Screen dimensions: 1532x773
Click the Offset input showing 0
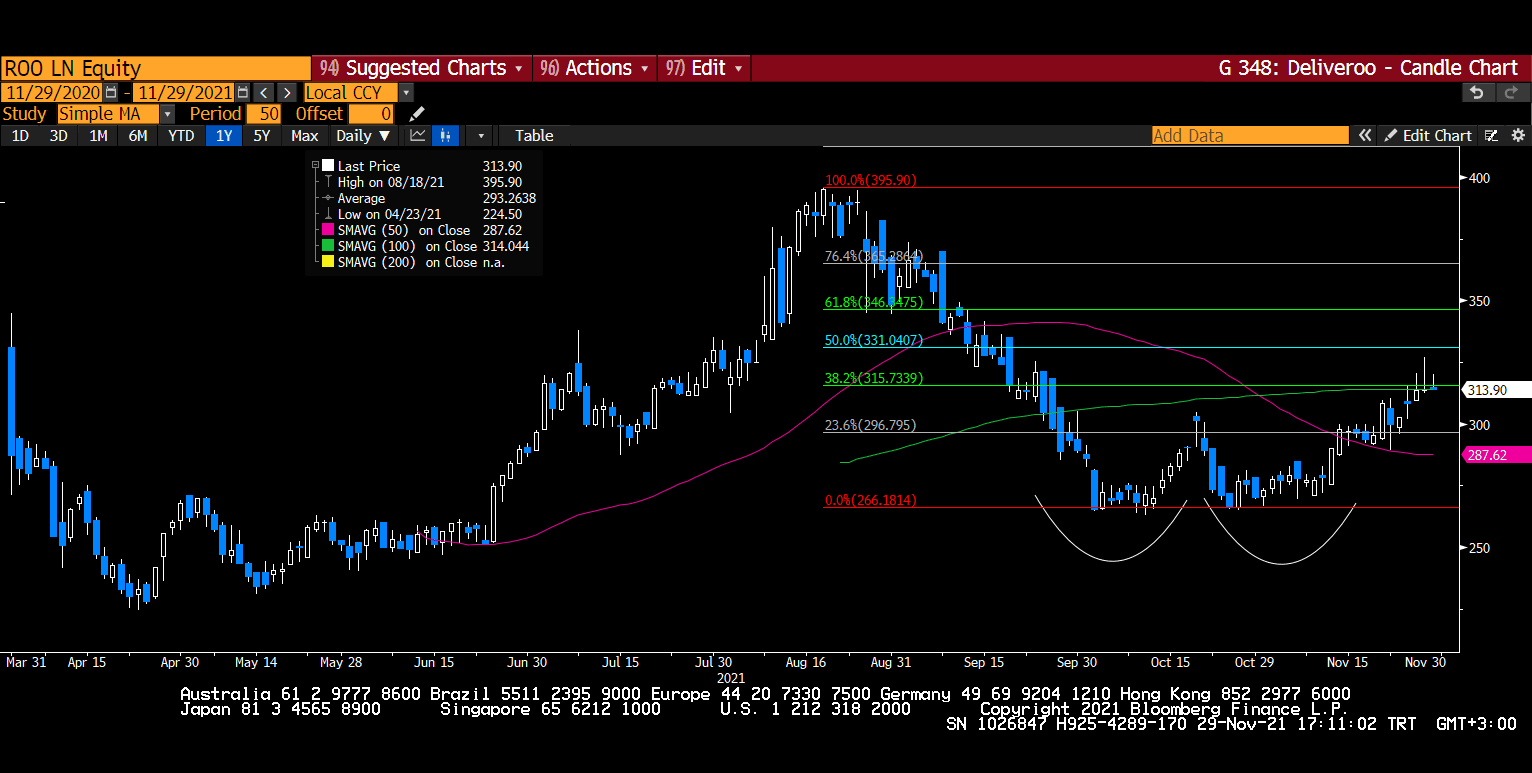coord(371,114)
